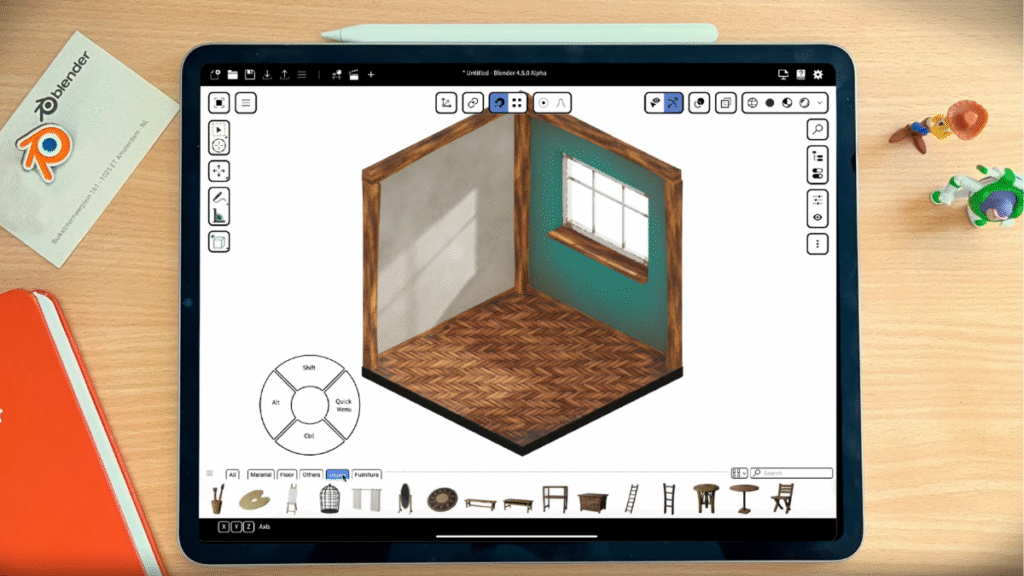Viewport: 1024px width, 576px height.
Task: Switch to the Furniture asset tab
Action: (366, 474)
